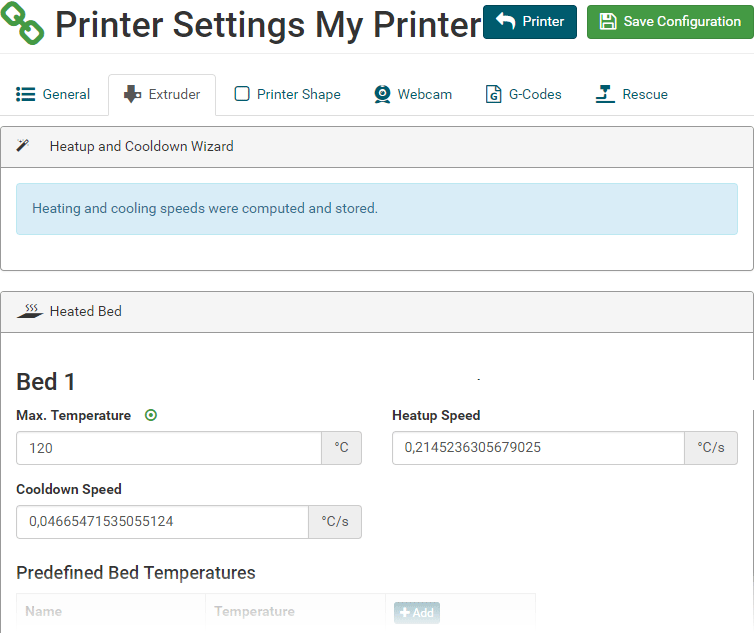
Task: Edit the Max. Temperature field showing 120
Action: pos(169,448)
